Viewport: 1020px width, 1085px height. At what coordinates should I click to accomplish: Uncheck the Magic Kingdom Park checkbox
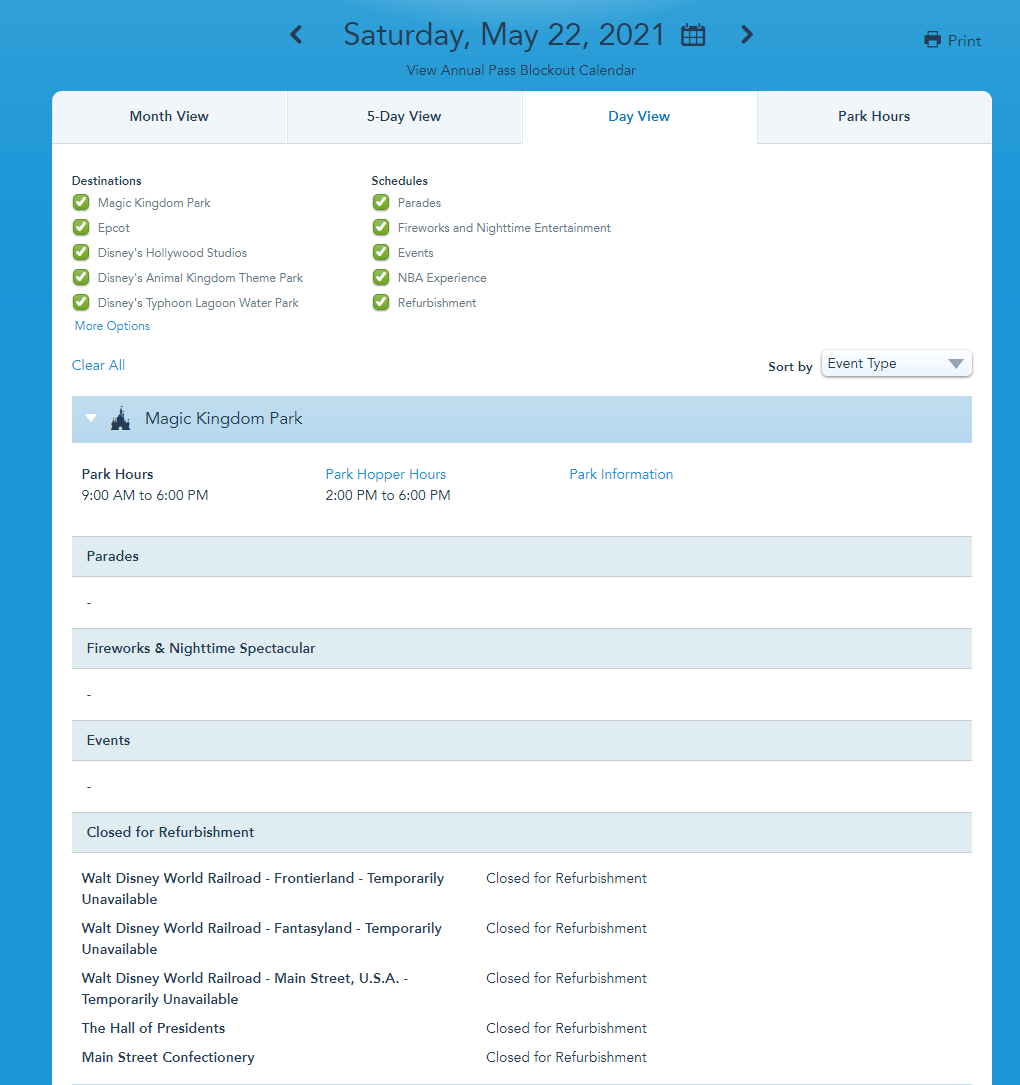coord(81,203)
